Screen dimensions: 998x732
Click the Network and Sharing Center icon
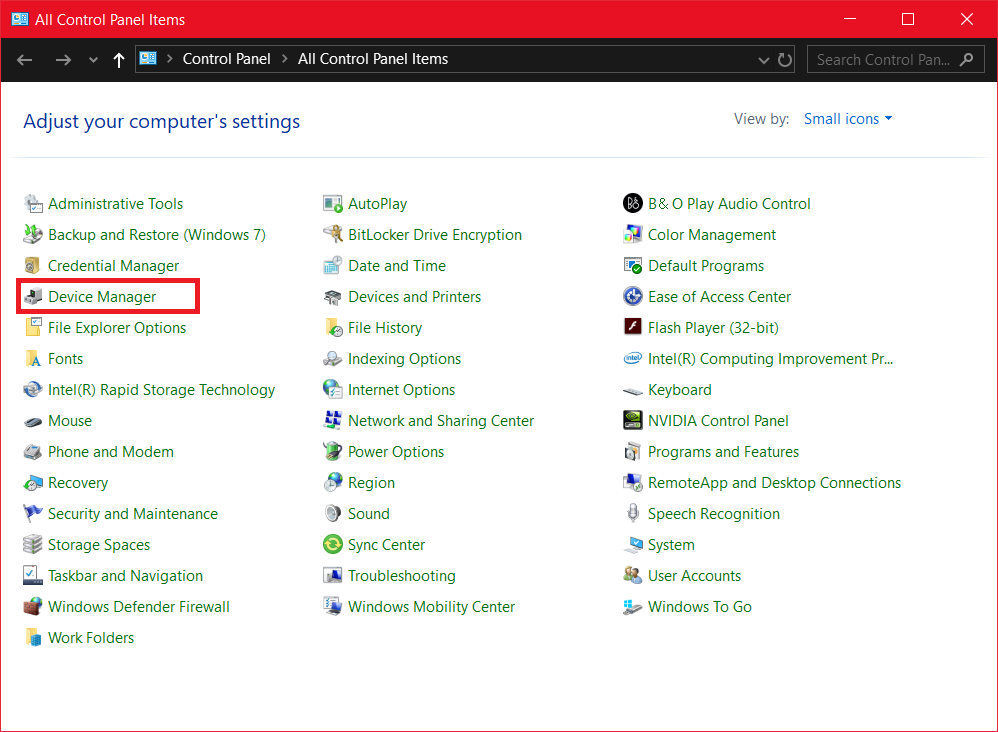tap(333, 421)
